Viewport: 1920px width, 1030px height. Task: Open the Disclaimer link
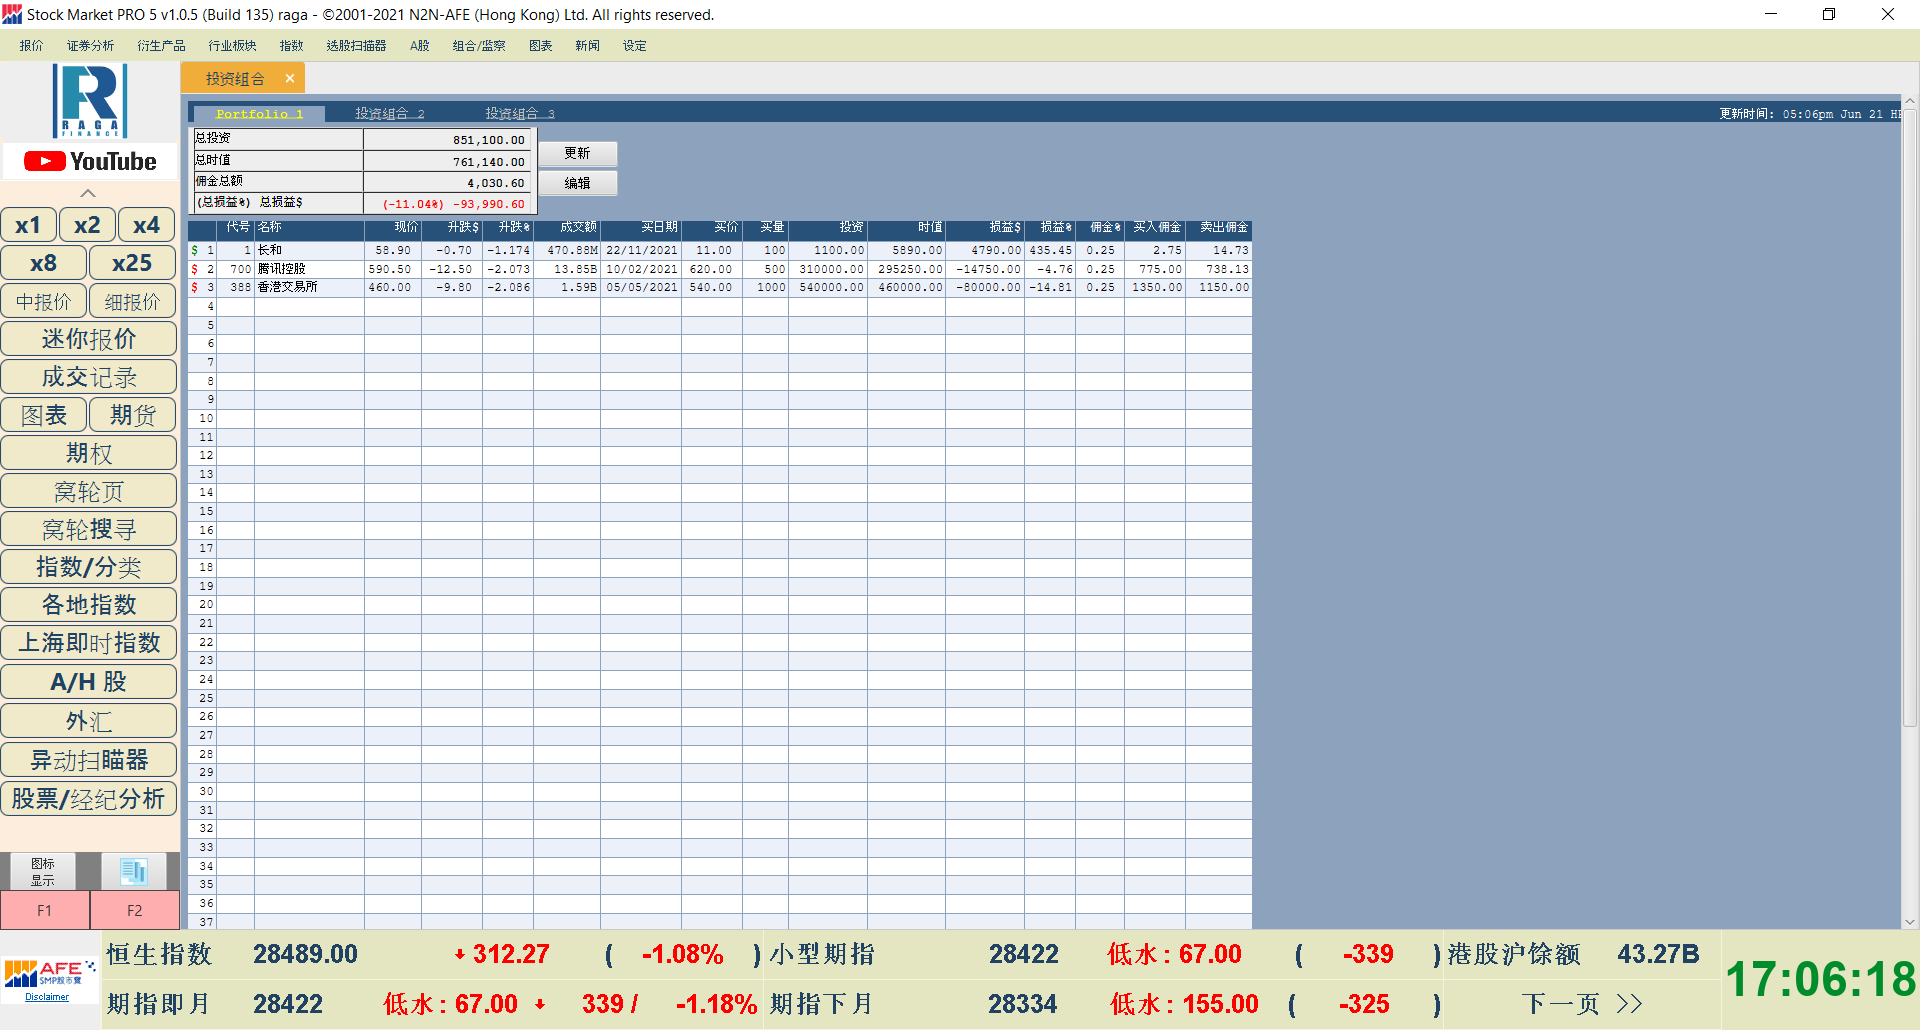pyautogui.click(x=47, y=997)
